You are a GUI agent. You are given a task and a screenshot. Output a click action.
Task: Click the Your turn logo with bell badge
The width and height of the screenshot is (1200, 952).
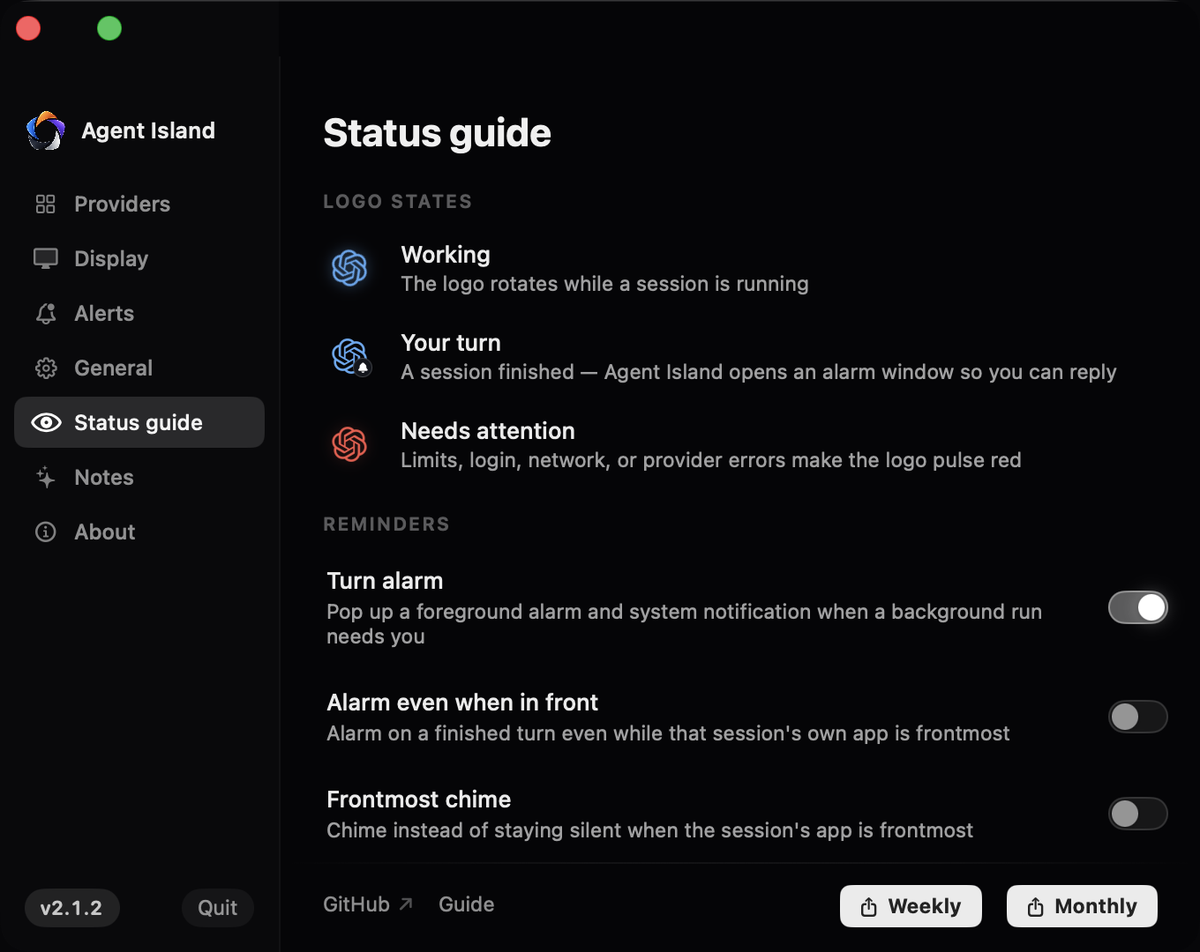[350, 356]
